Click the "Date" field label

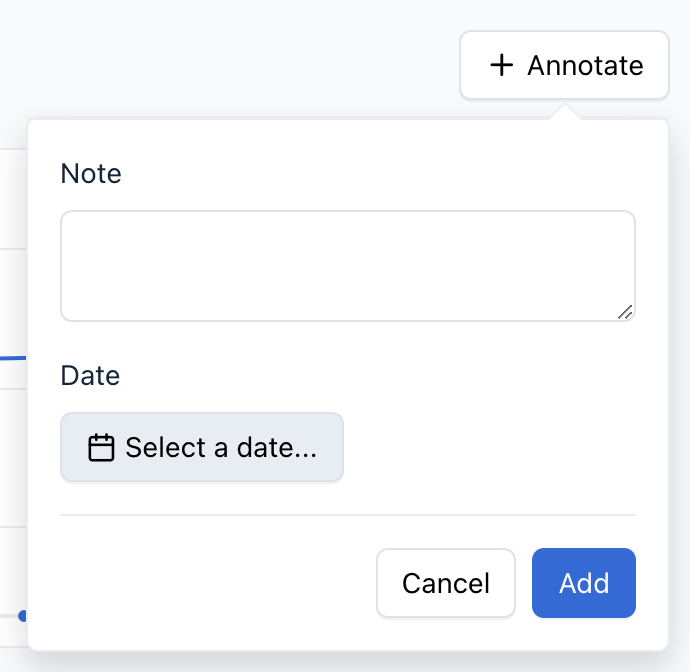pos(90,376)
